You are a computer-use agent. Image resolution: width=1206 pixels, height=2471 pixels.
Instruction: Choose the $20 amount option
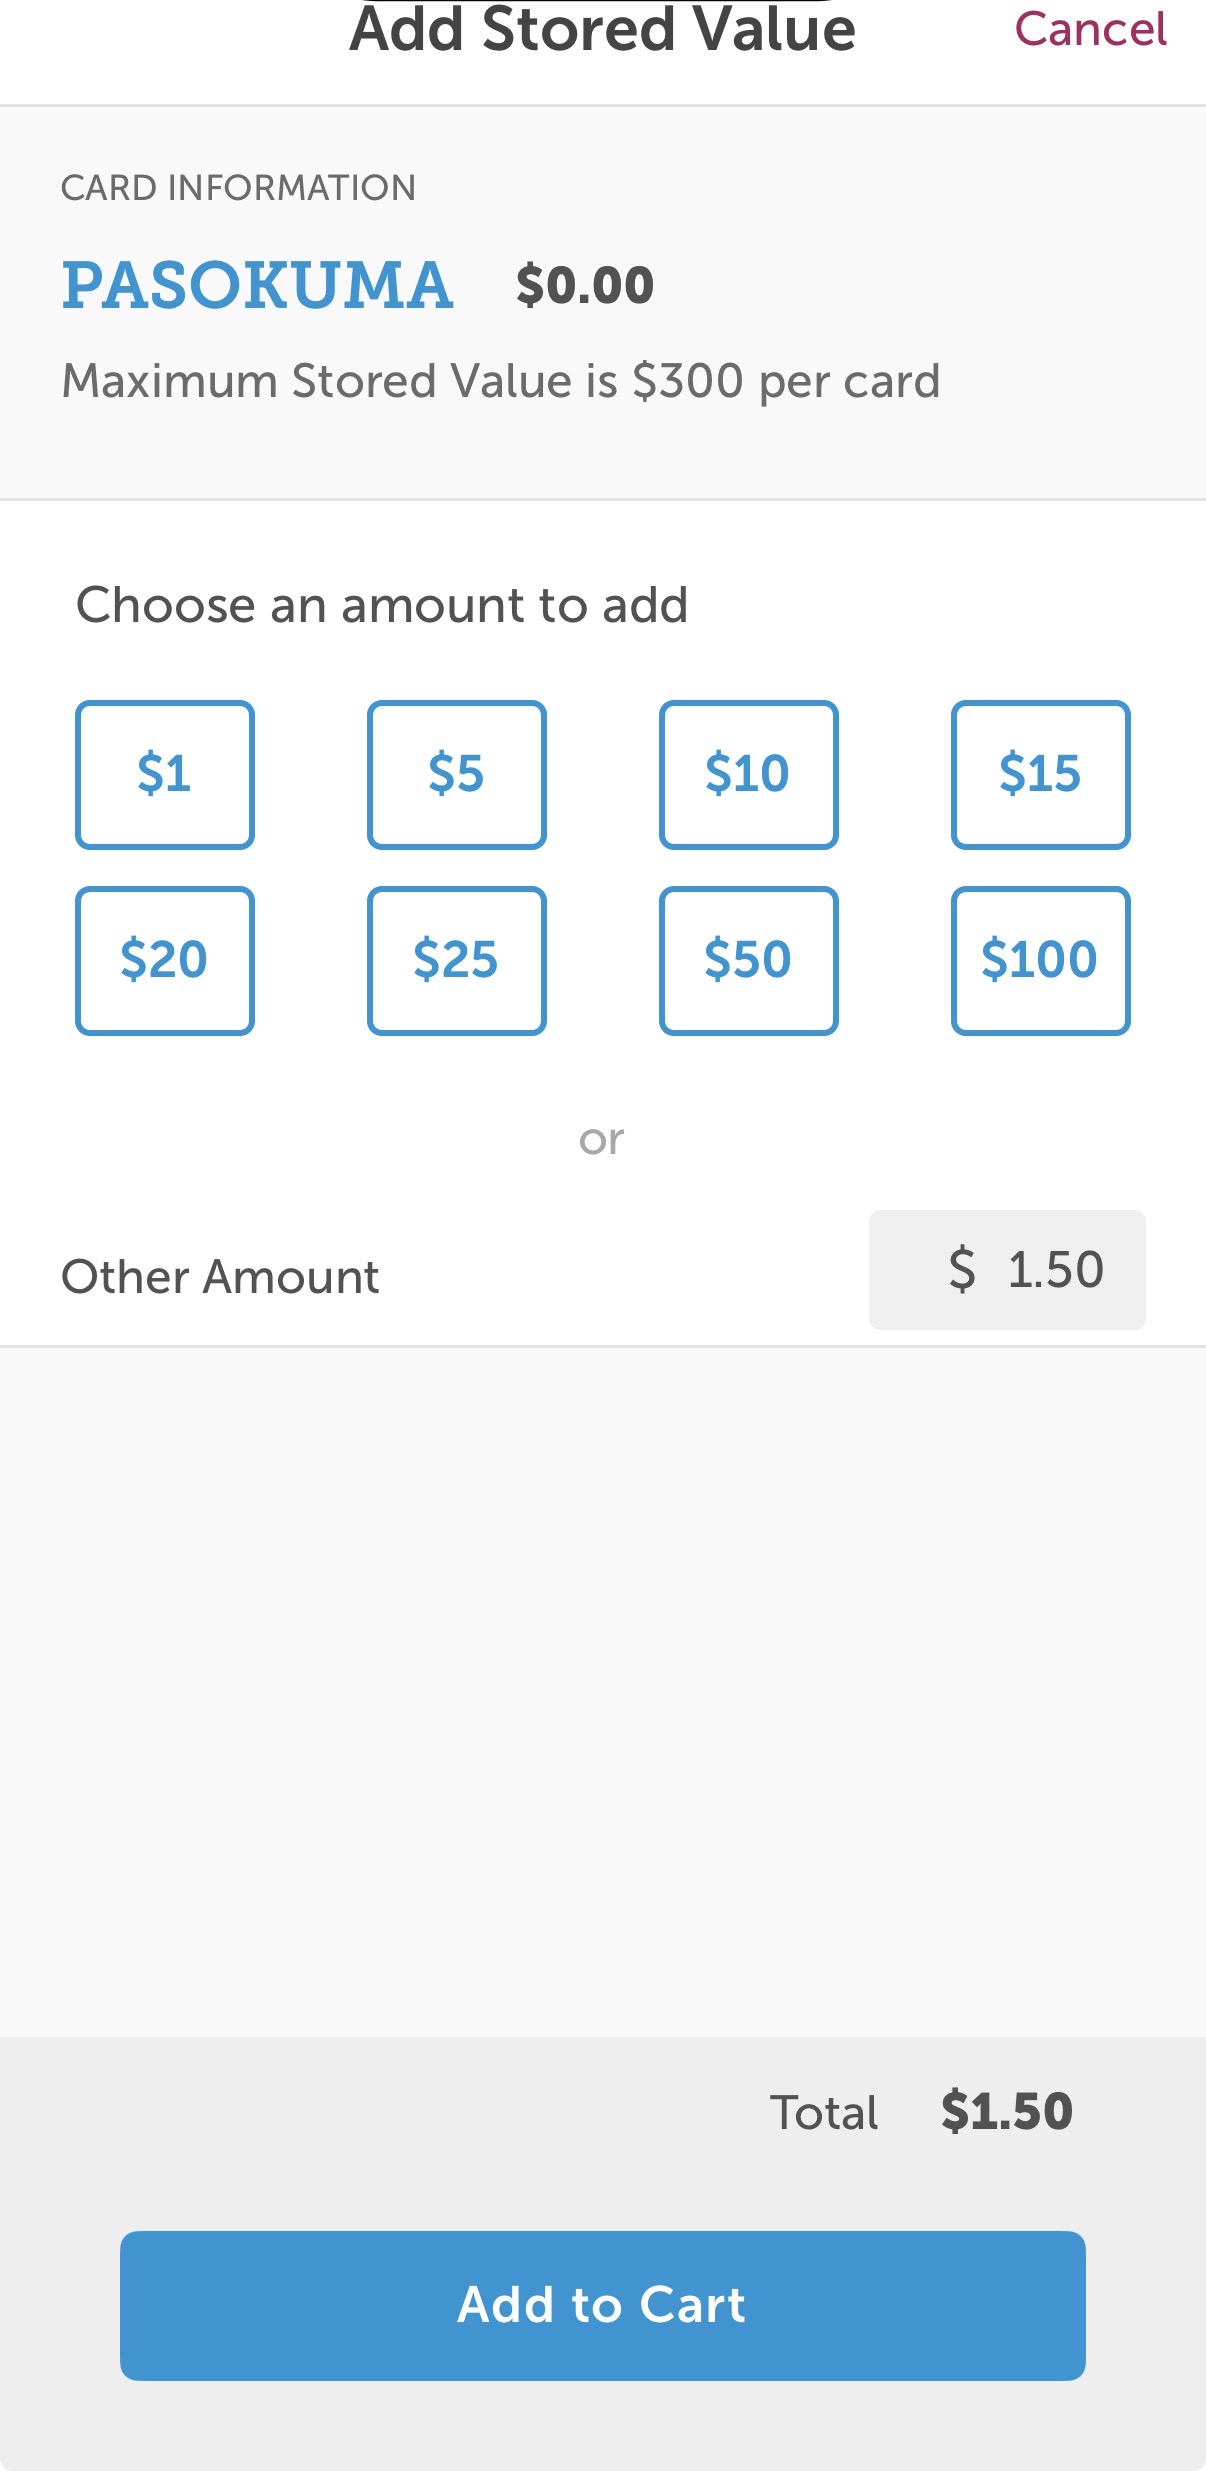(x=165, y=960)
